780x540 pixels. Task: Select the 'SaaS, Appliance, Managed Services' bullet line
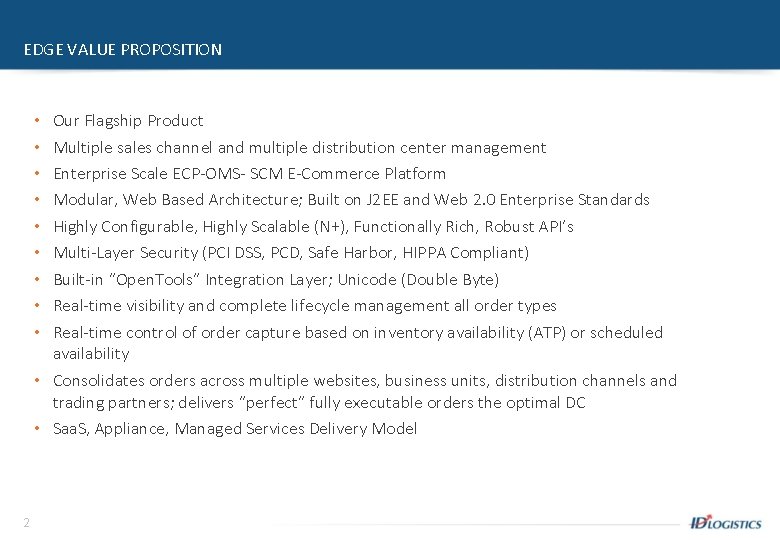(x=235, y=429)
